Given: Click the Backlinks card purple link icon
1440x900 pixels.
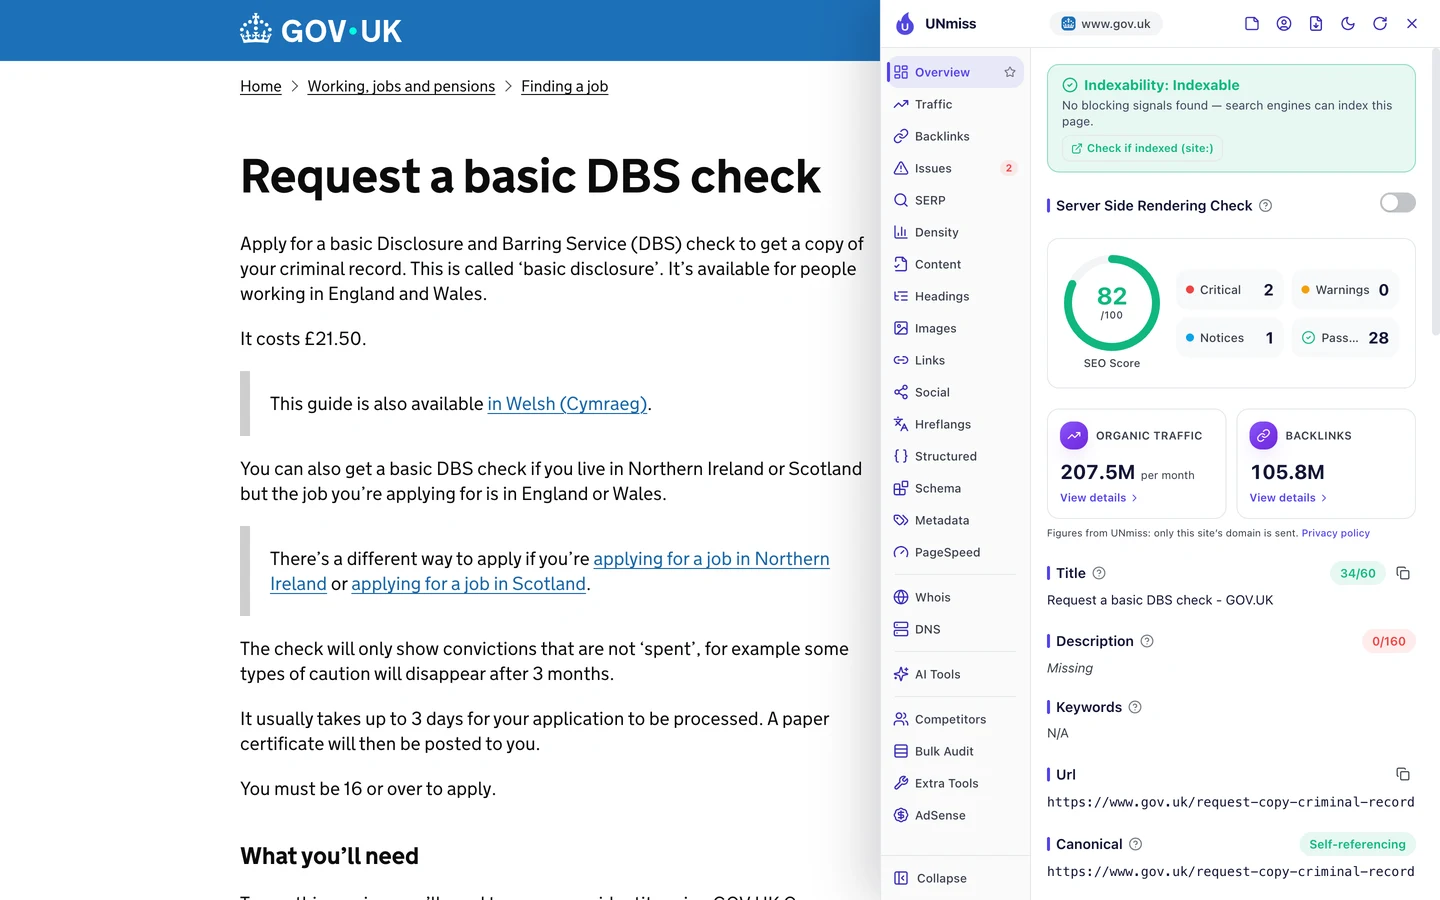Looking at the screenshot, I should tap(1263, 435).
